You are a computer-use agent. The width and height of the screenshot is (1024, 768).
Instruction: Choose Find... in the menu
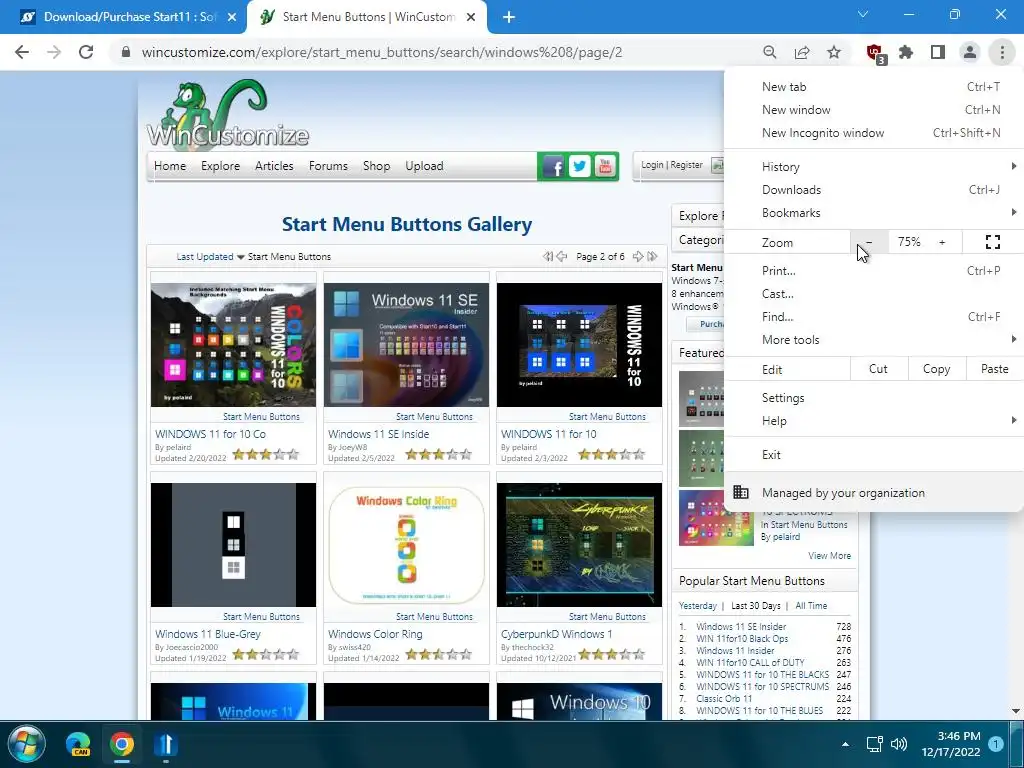[x=875, y=317]
